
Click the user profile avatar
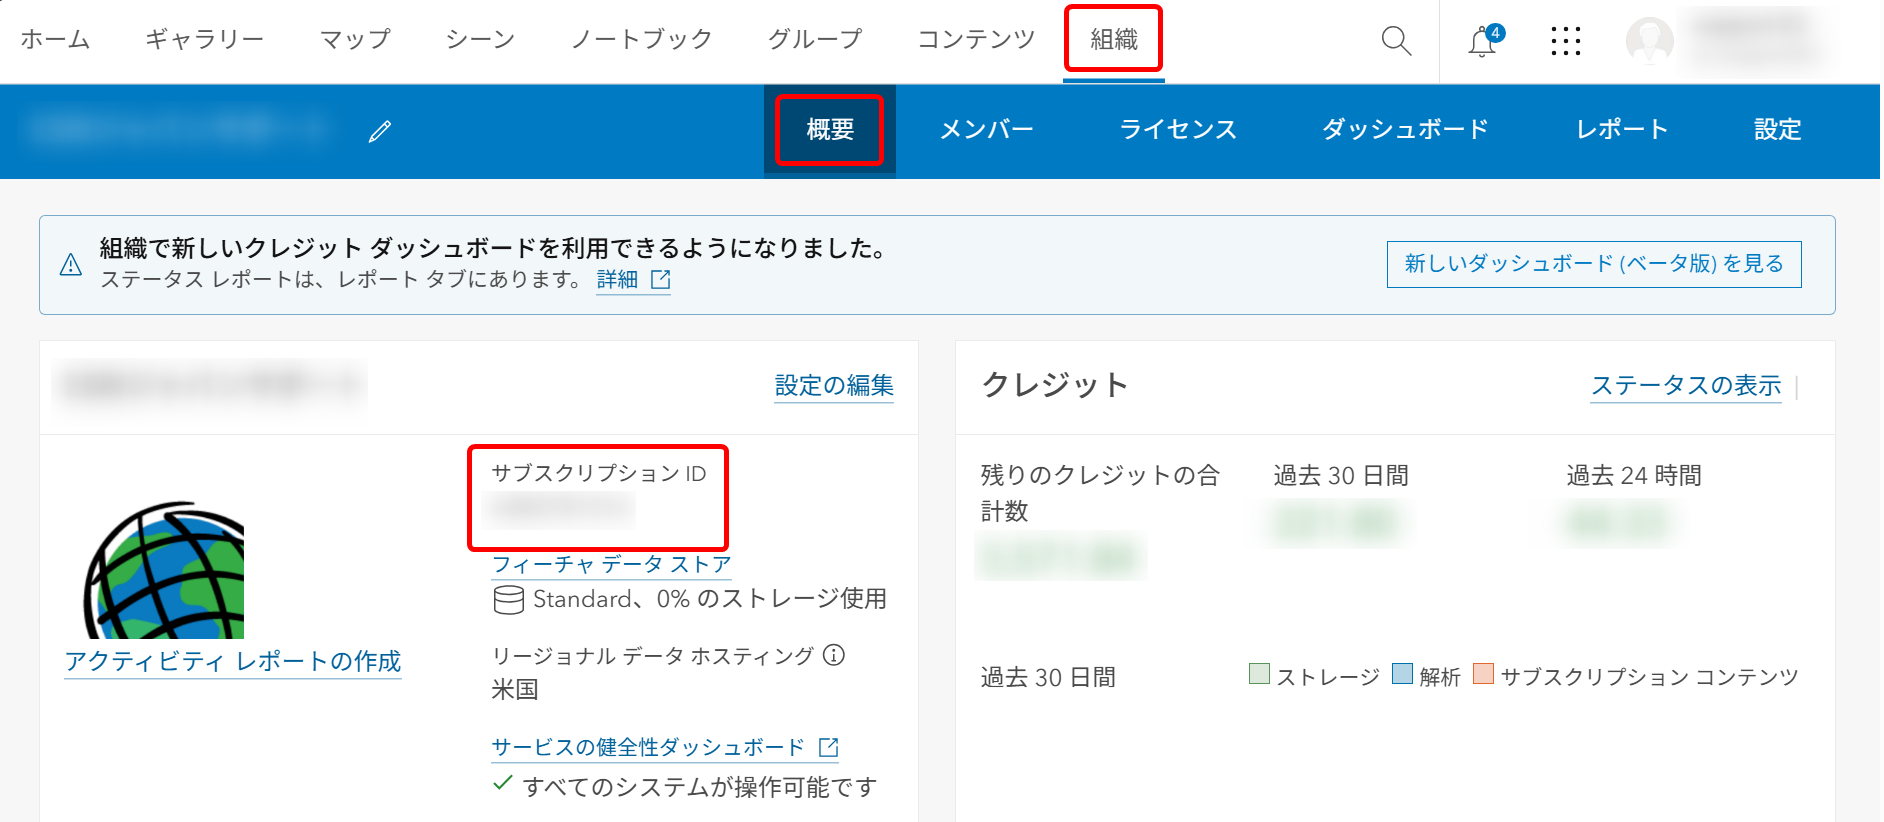1650,41
